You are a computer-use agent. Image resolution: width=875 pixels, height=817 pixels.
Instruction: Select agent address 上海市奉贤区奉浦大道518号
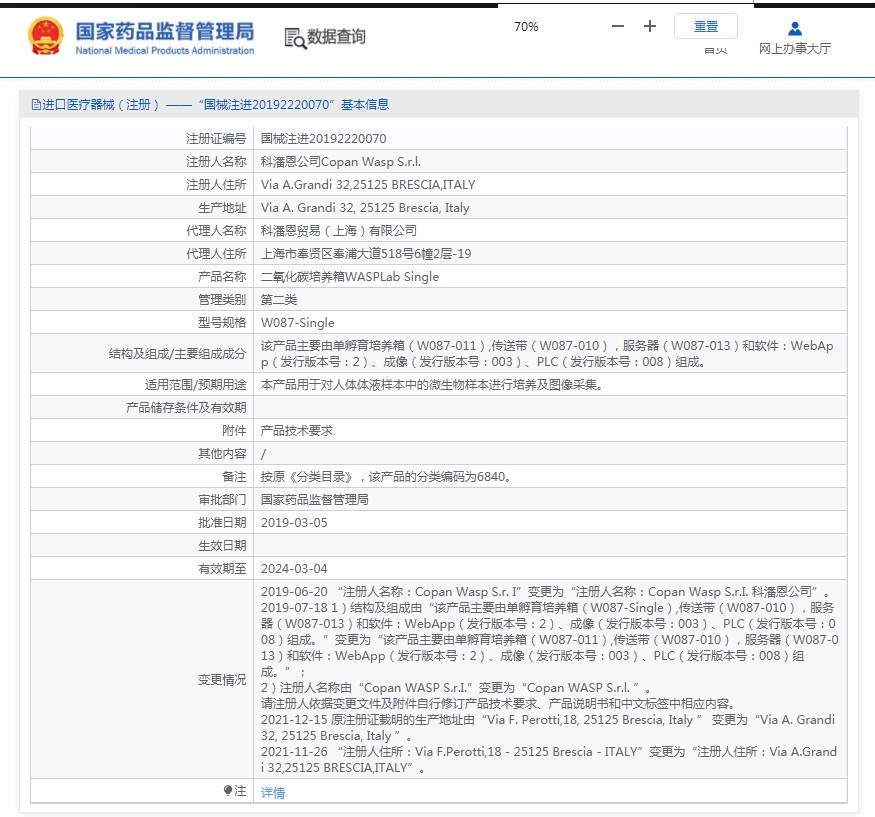click(x=550, y=253)
